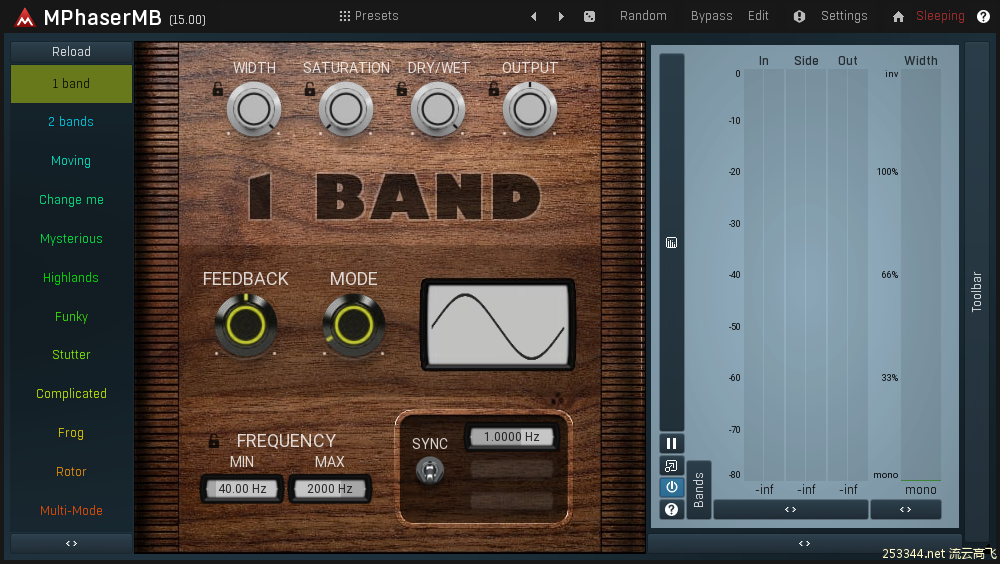The image size is (1000, 564).
Task: Select the Mysterious preset
Action: tap(71, 239)
